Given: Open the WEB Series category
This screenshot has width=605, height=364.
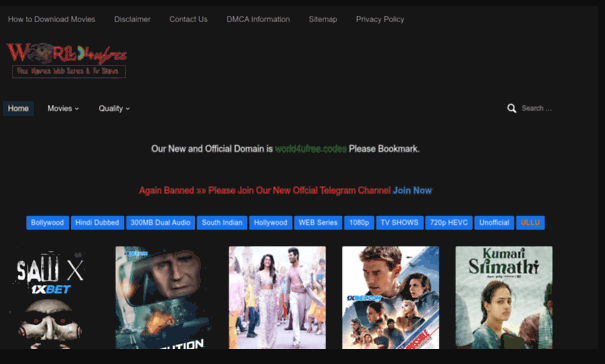Looking at the screenshot, I should (318, 223).
